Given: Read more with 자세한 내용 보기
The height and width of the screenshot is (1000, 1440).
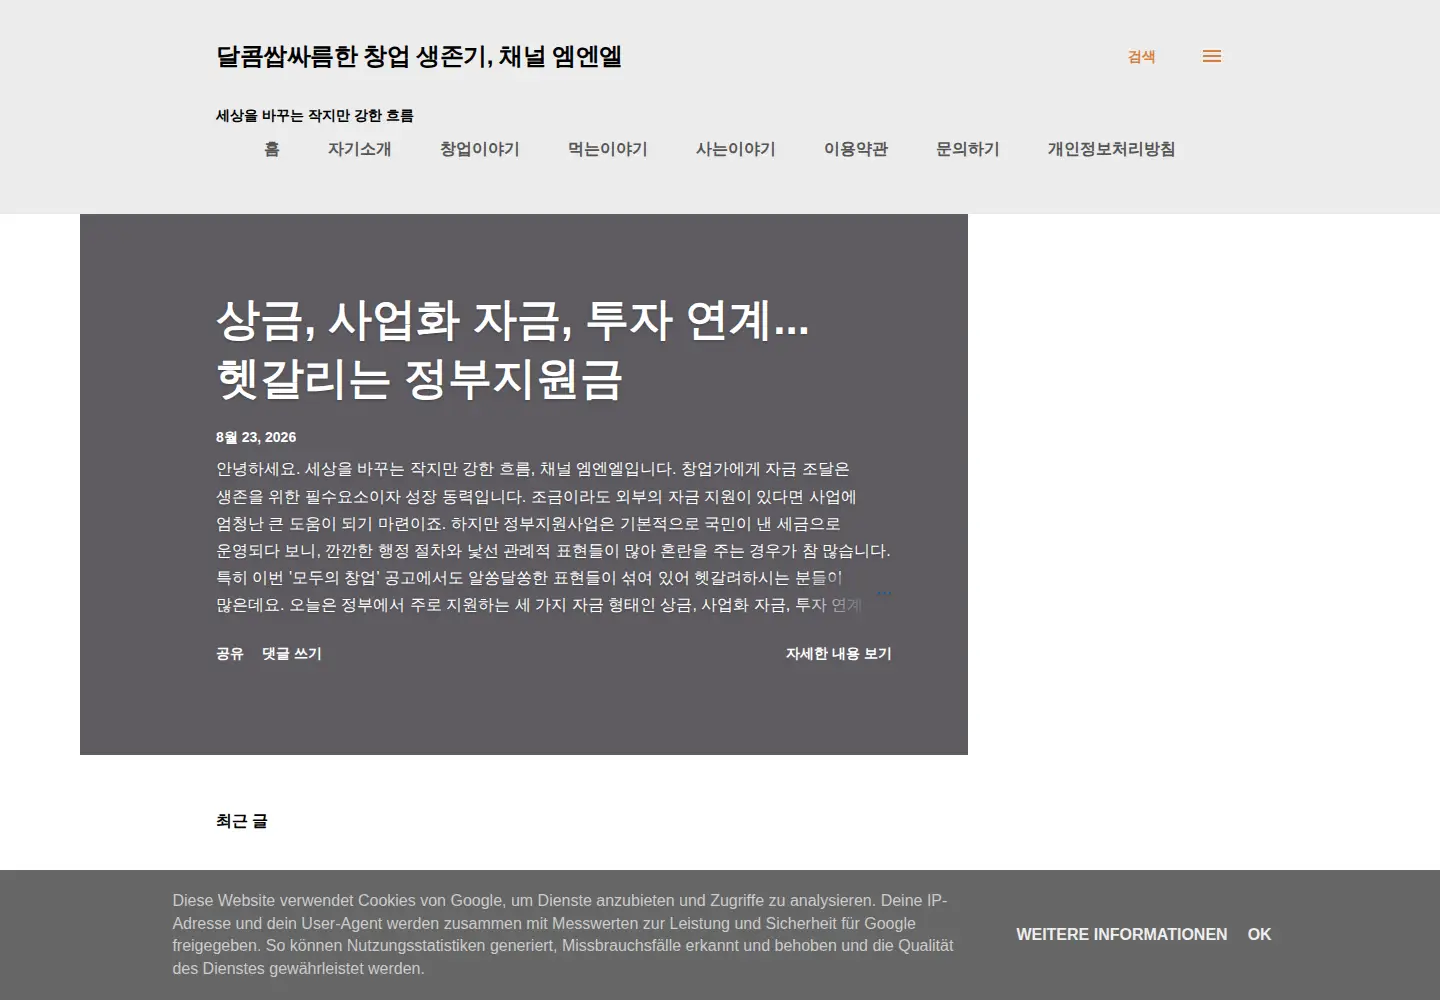Looking at the screenshot, I should click(x=838, y=653).
